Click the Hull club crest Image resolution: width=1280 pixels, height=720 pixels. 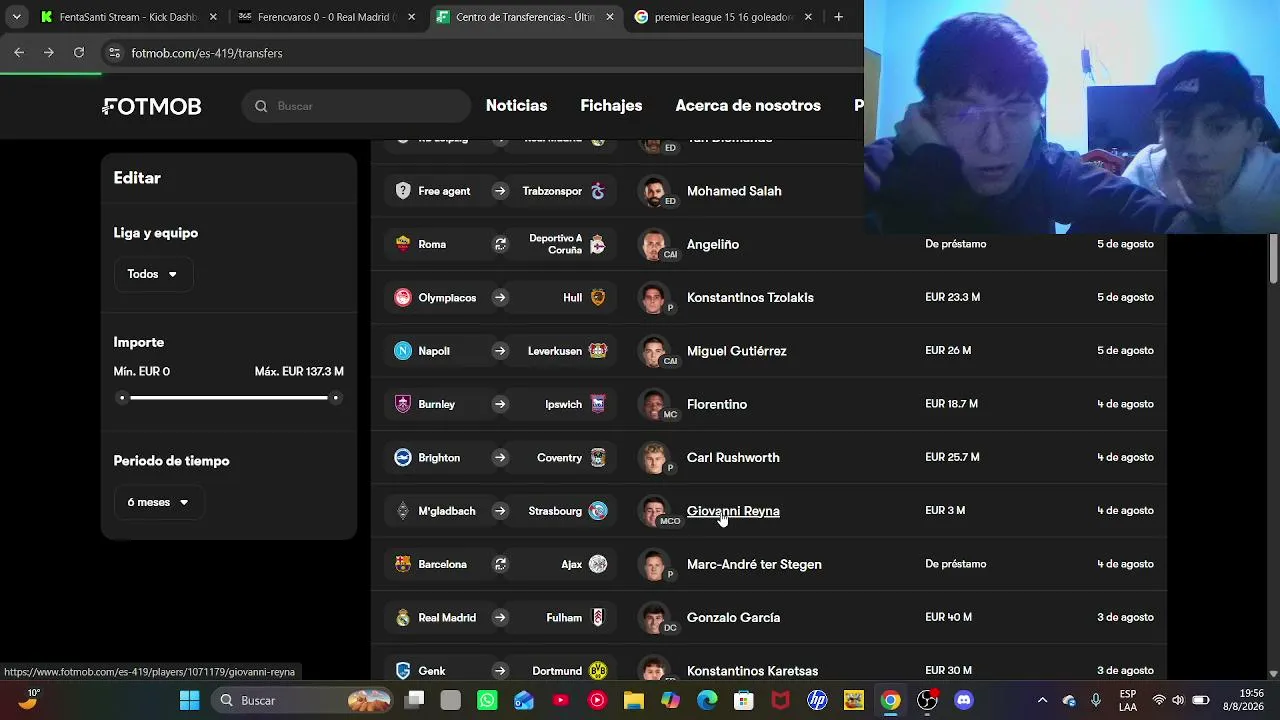point(598,297)
